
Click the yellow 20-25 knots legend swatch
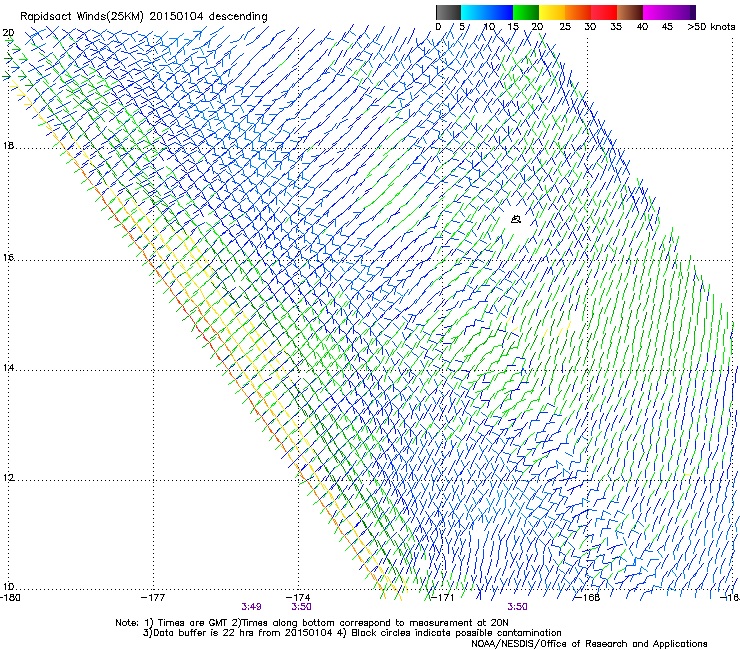(x=552, y=12)
